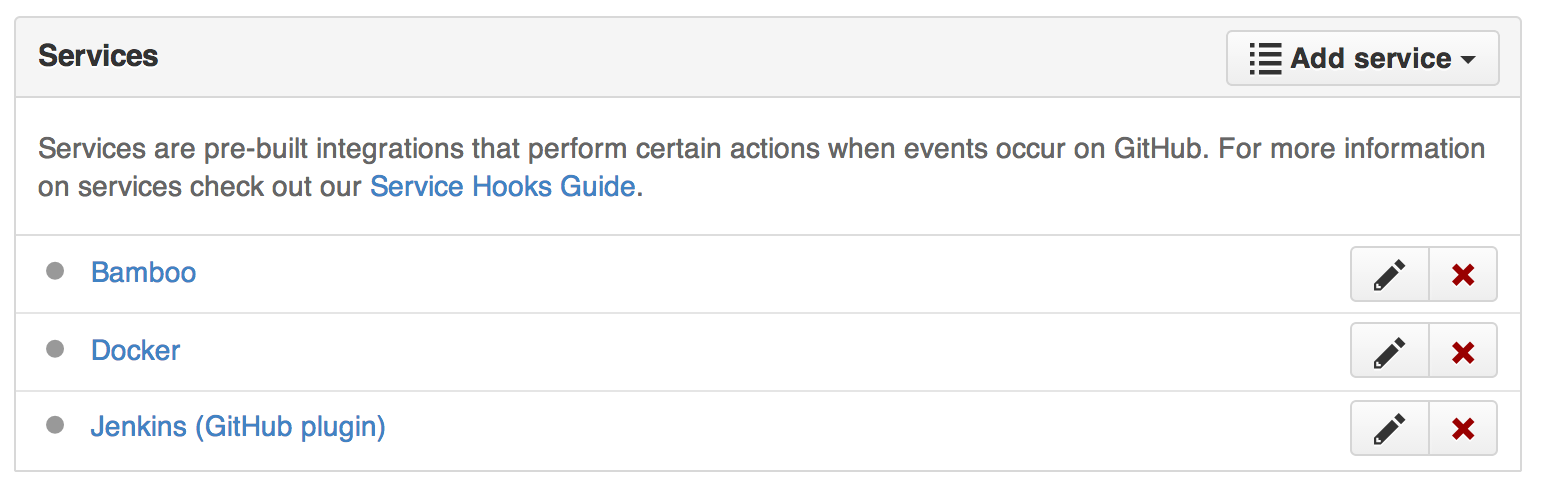
Task: Open the Bamboo service link
Action: click(143, 272)
